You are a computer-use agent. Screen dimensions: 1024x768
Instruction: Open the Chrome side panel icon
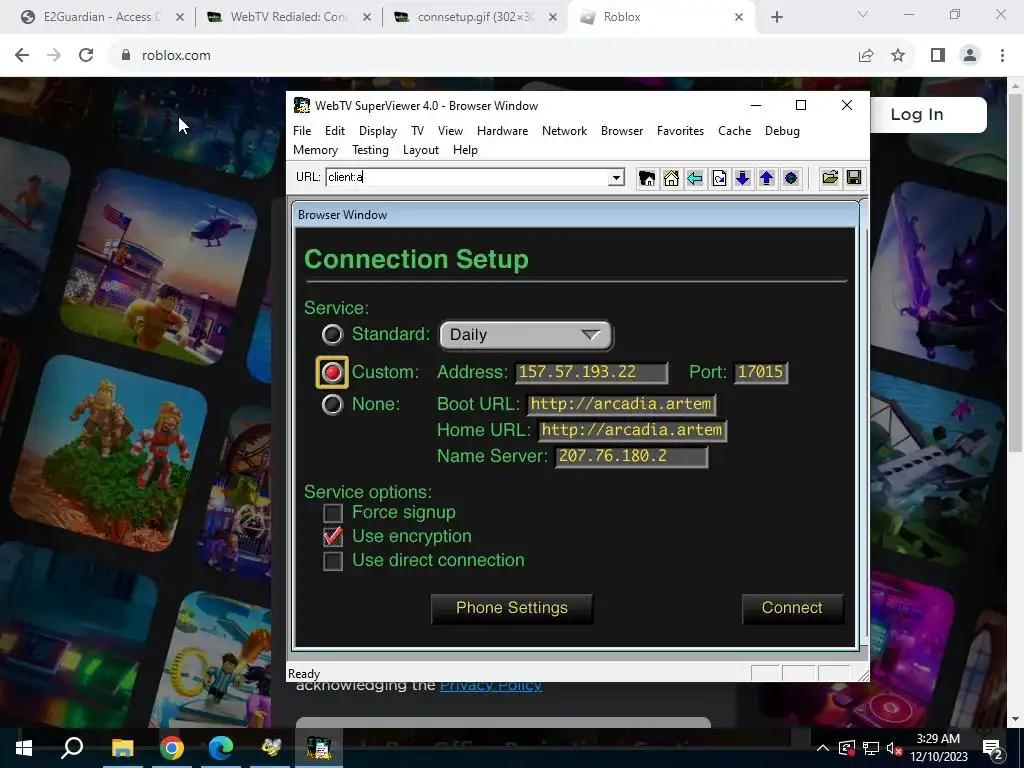(x=938, y=56)
